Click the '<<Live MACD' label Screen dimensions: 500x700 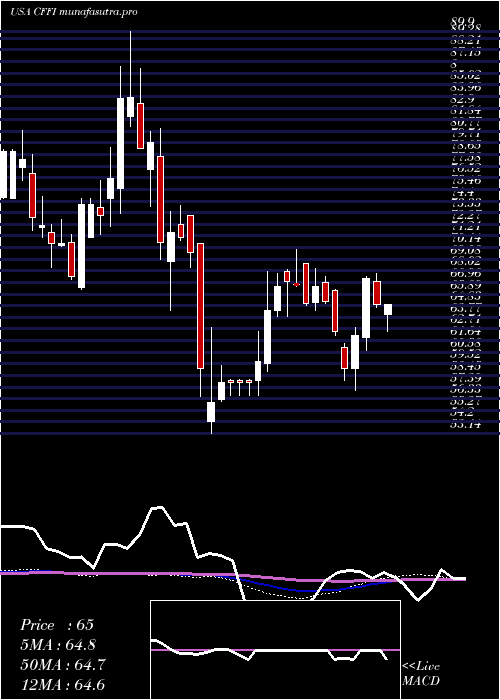point(421,674)
